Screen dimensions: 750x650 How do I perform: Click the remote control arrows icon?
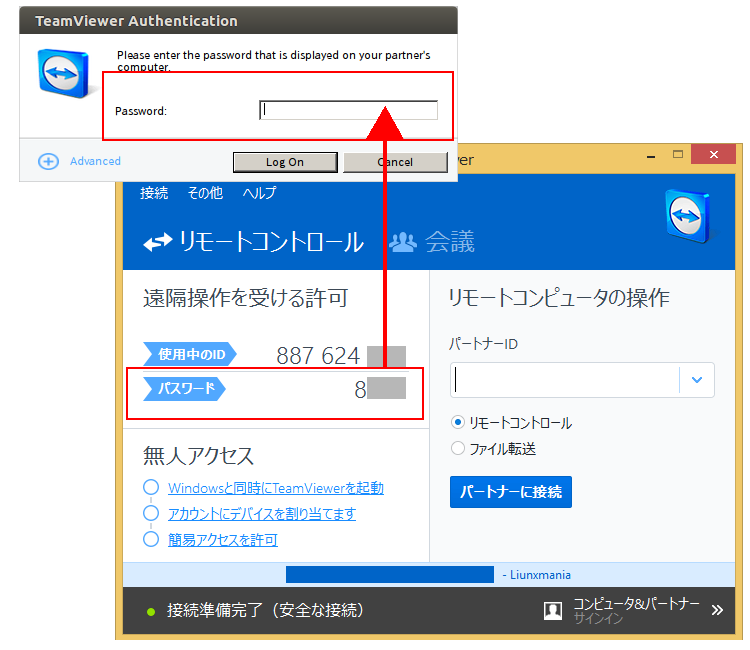click(158, 242)
